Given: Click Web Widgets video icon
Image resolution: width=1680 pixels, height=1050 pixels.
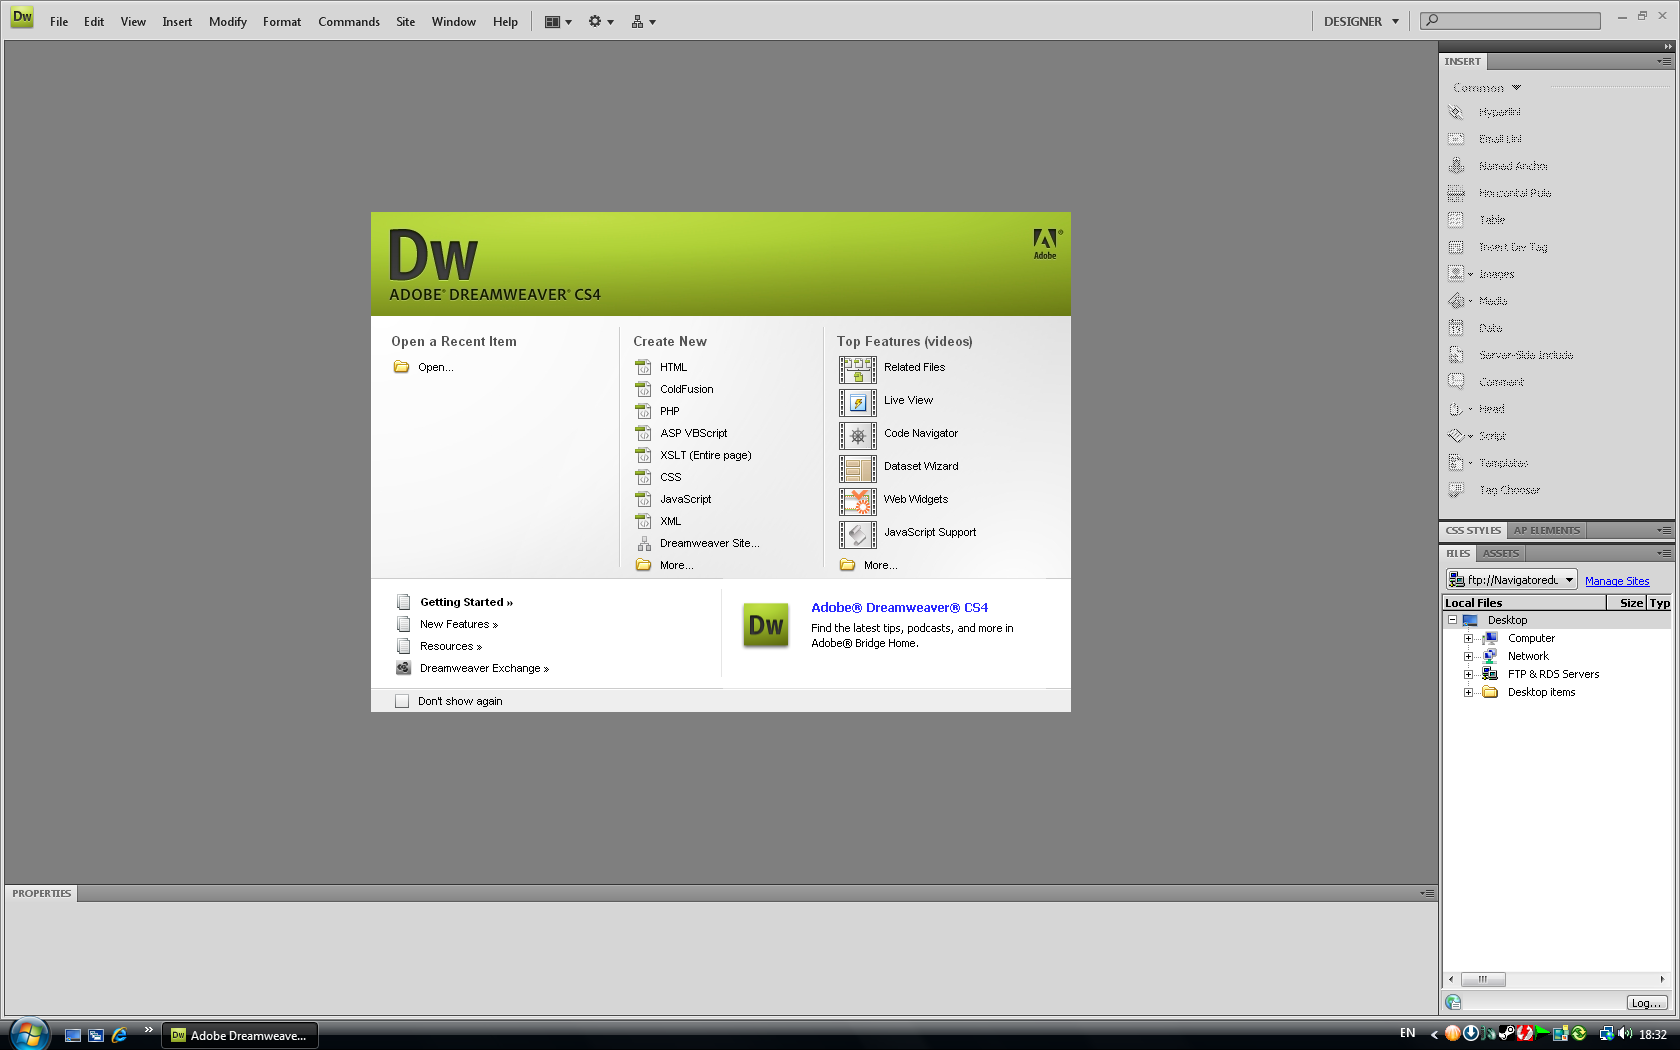Looking at the screenshot, I should pos(858,501).
